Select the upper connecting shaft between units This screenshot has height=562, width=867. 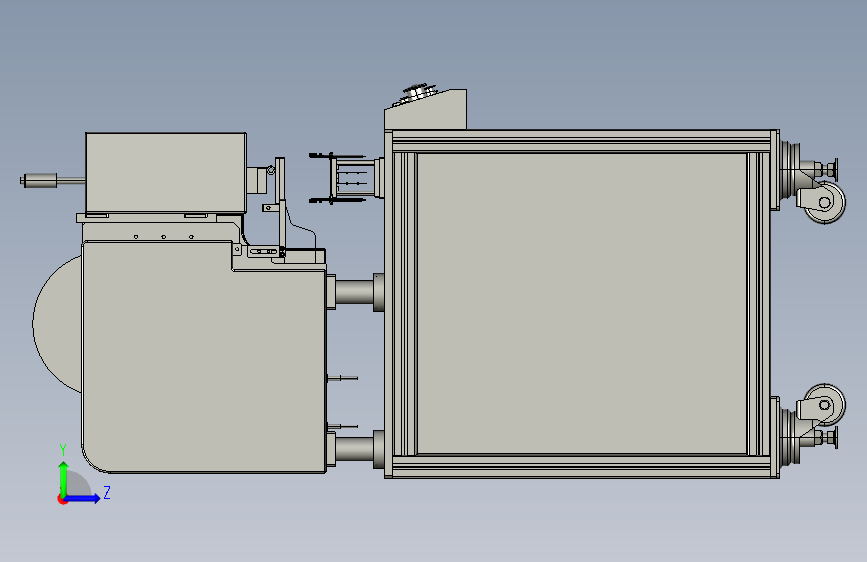tap(356, 292)
